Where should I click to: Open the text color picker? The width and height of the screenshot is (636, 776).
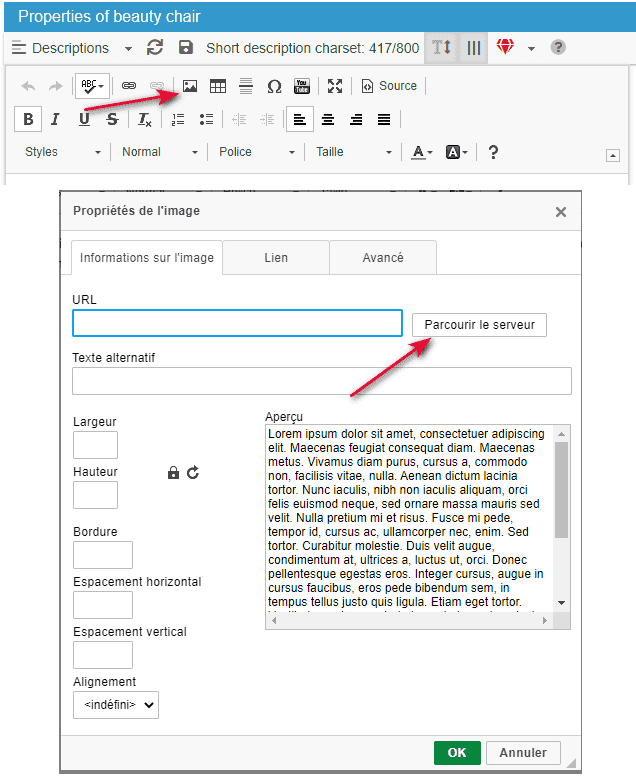(x=422, y=152)
